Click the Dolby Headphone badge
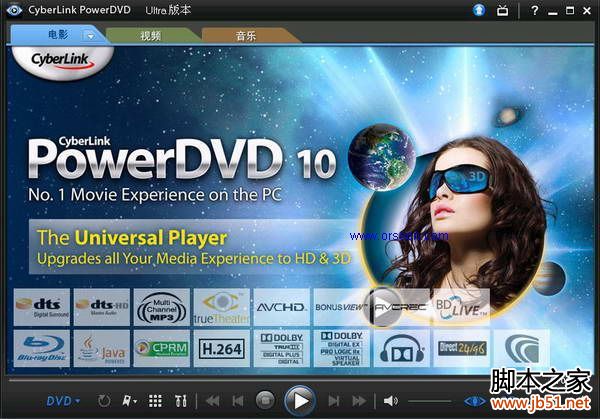 [x=402, y=348]
